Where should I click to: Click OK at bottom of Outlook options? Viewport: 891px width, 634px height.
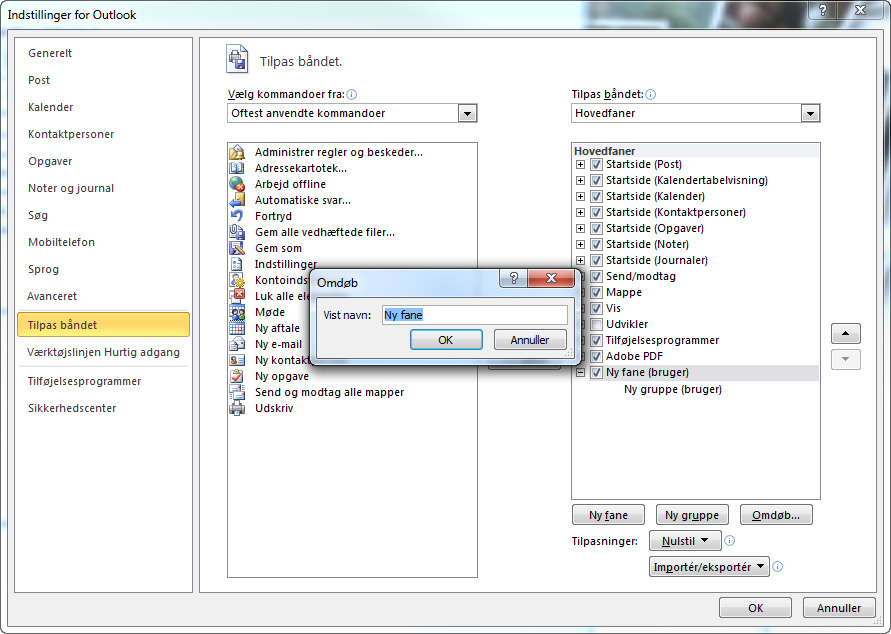pyautogui.click(x=755, y=608)
